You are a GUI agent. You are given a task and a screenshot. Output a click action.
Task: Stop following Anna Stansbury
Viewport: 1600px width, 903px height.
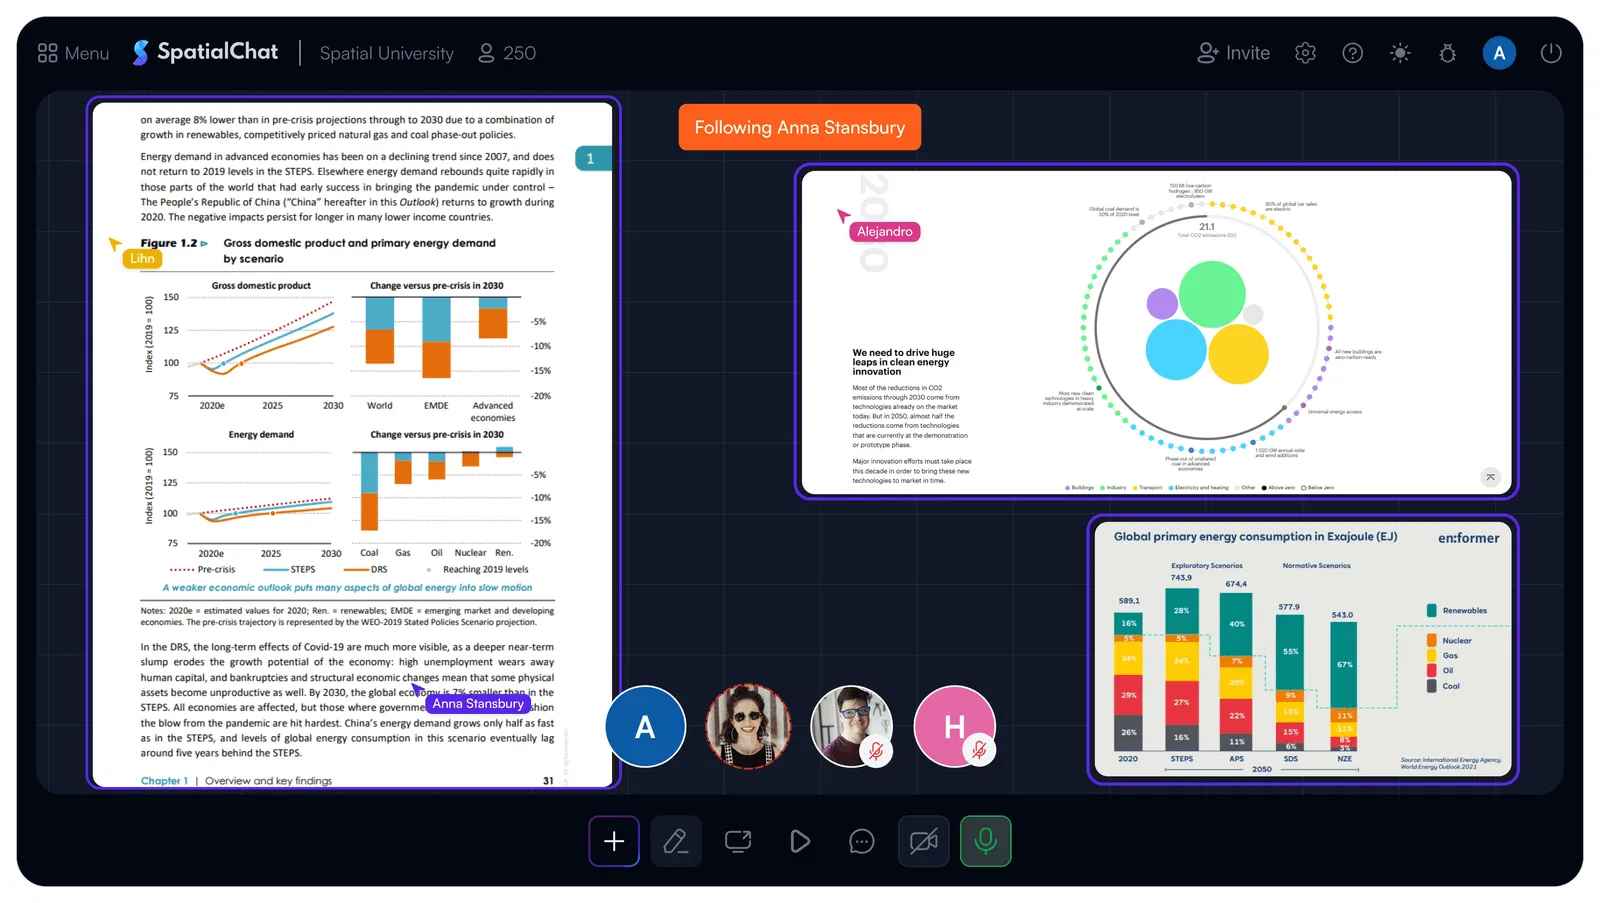point(799,127)
